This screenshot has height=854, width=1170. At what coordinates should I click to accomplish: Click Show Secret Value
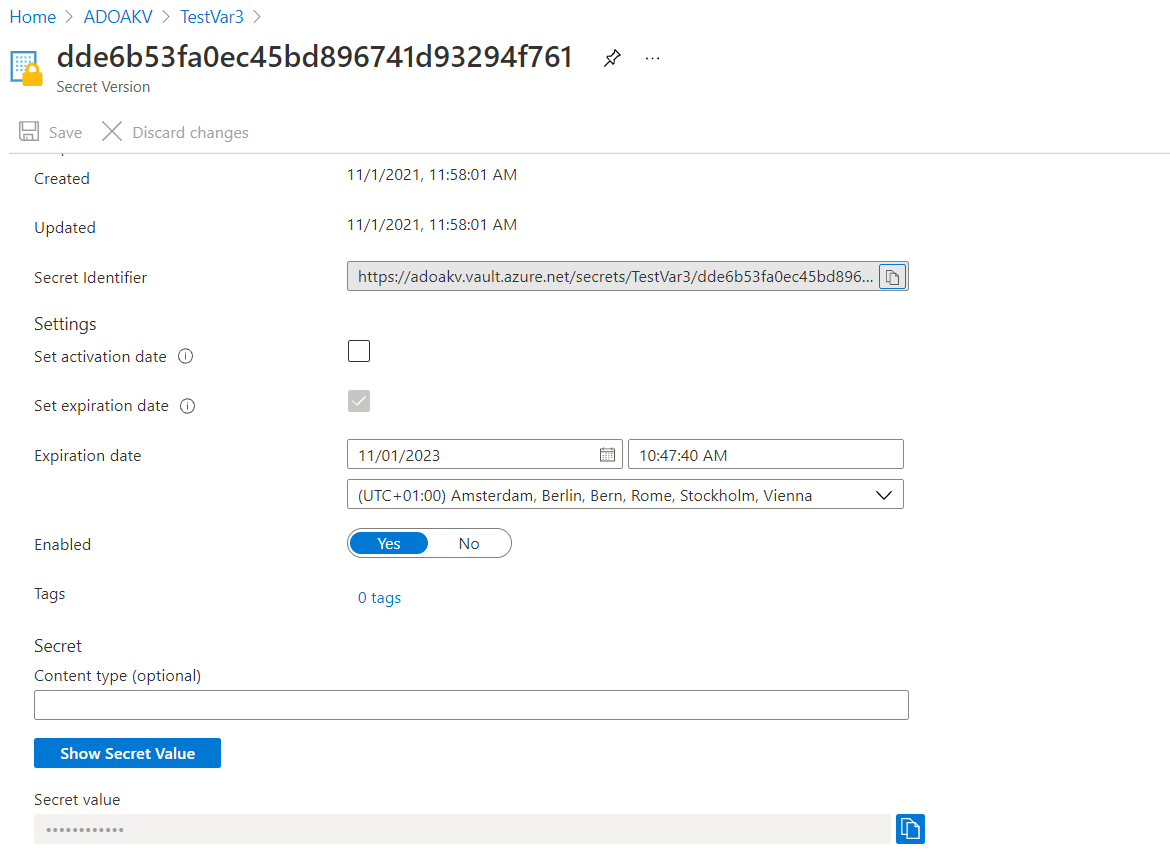click(x=127, y=752)
